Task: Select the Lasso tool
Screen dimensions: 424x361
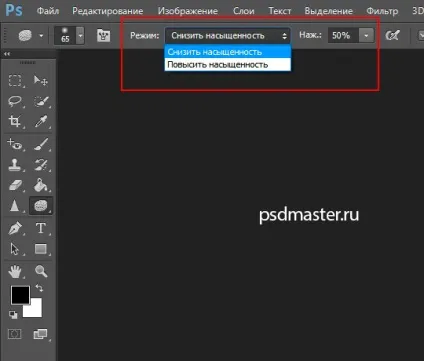Action: point(15,101)
